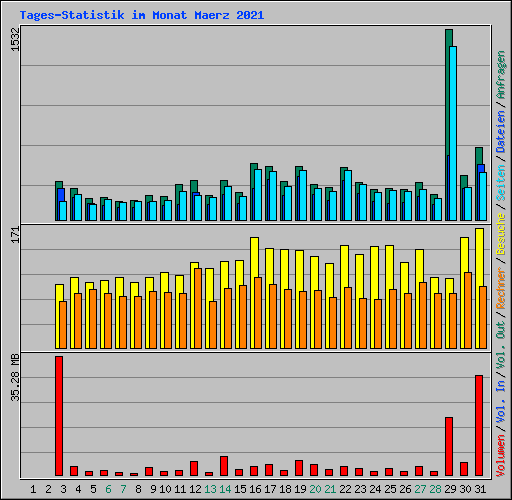Click the 35.28 MB y-axis value
This screenshot has height=500, width=512.
(15, 378)
